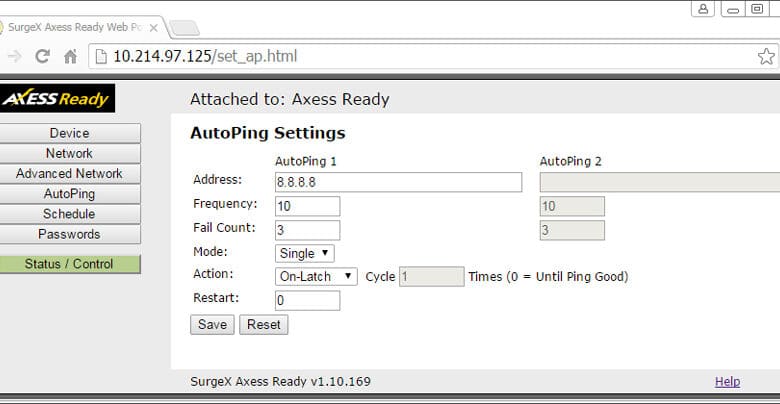Click the Axess Ready logo
This screenshot has width=780, height=404.
(x=57, y=99)
